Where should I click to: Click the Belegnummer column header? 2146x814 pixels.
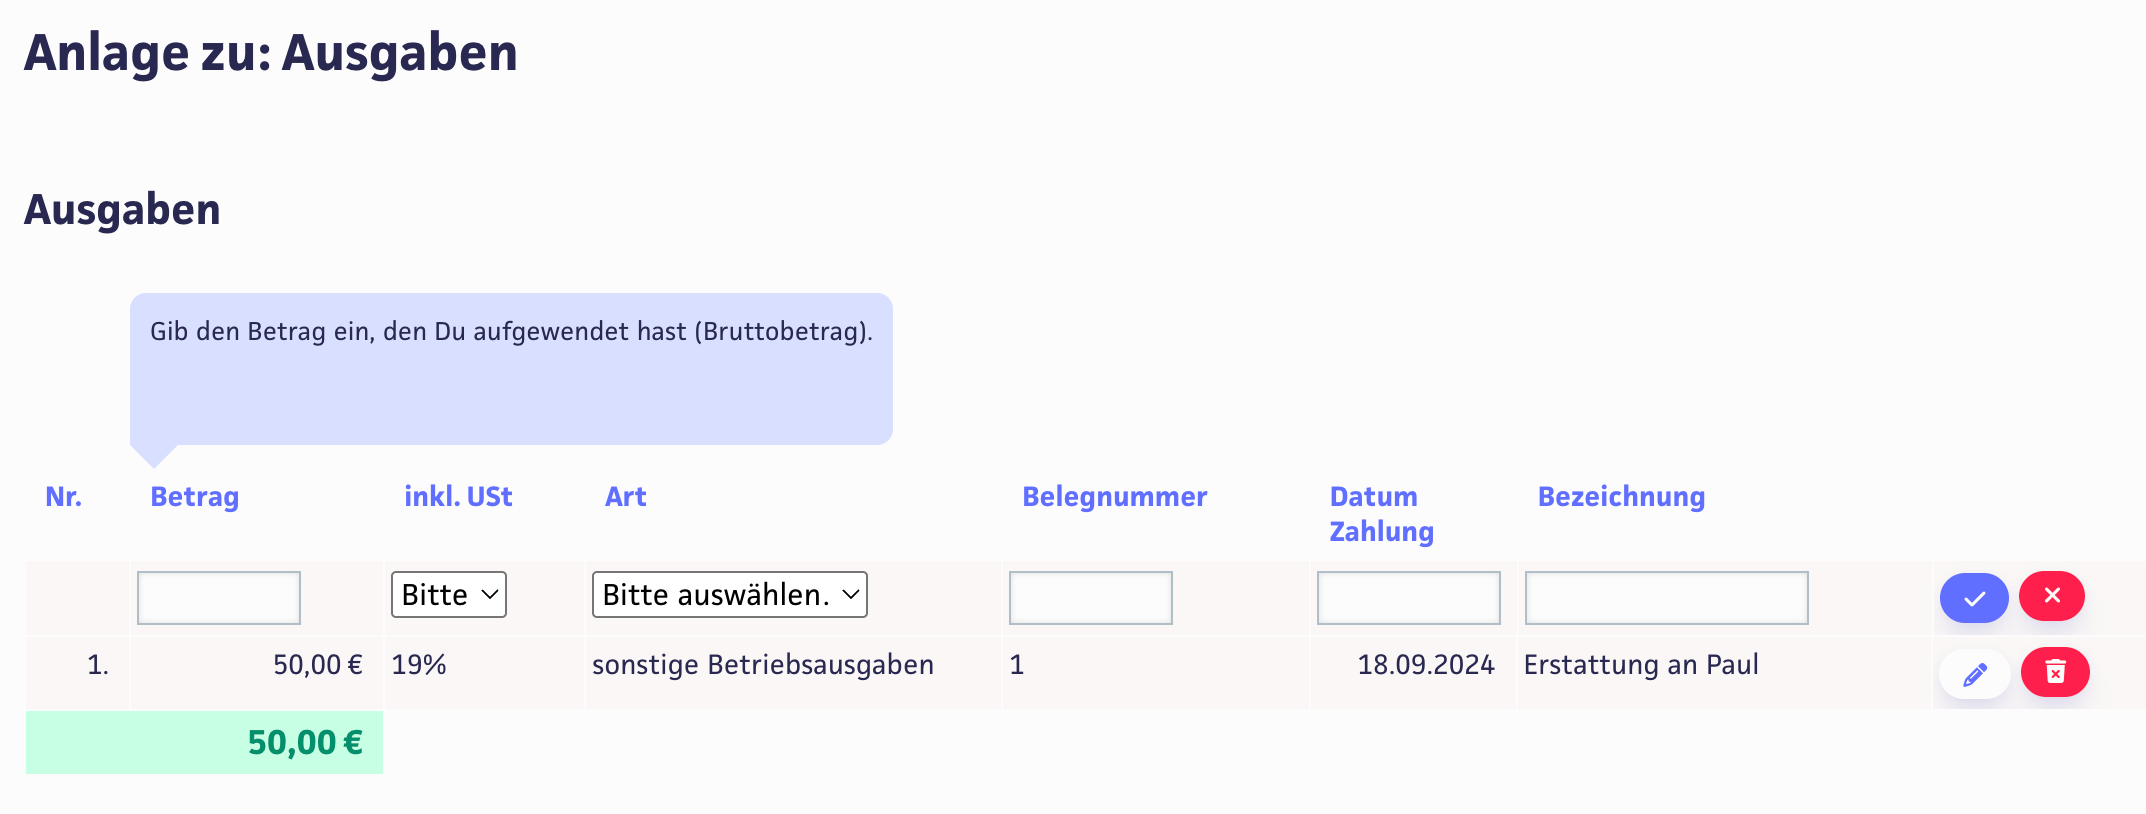point(1114,497)
